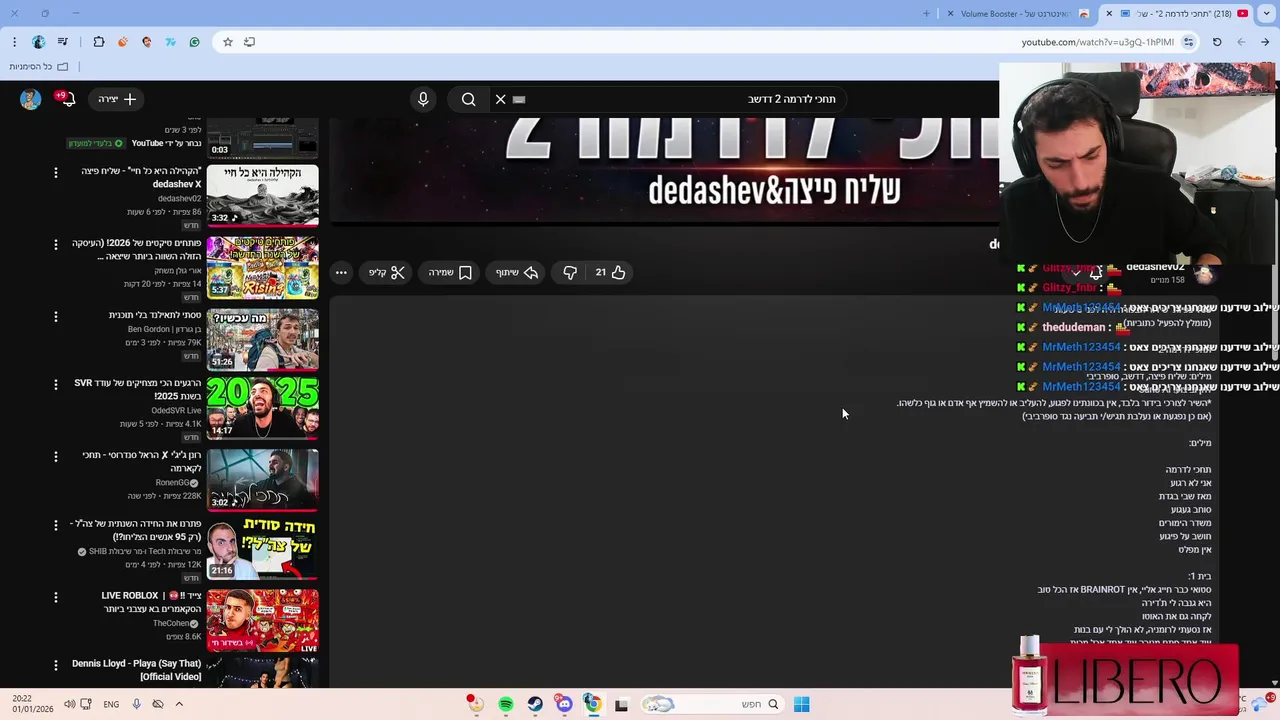Like the video with thumbs up
This screenshot has height=720, width=1280.
pos(610,272)
